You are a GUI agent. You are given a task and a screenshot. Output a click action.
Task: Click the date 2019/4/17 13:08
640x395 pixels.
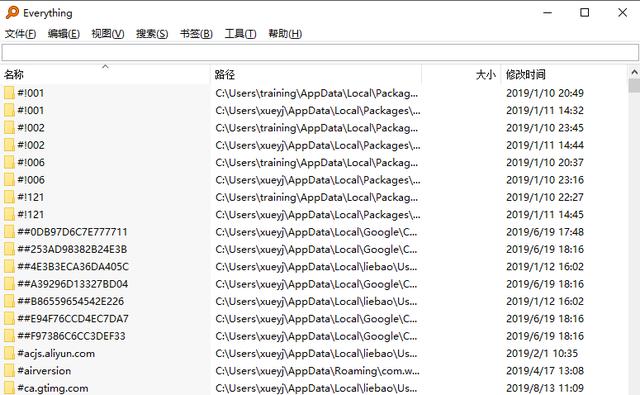(545, 371)
